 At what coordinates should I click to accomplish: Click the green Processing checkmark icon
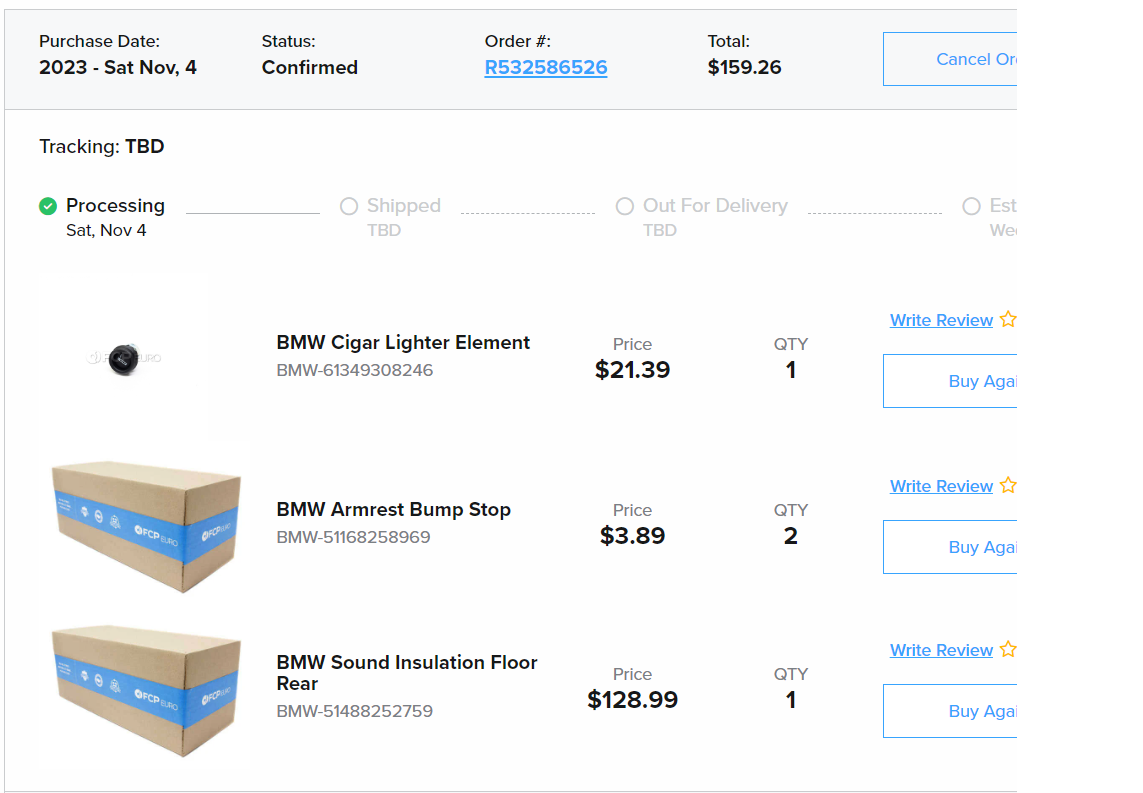[x=48, y=206]
